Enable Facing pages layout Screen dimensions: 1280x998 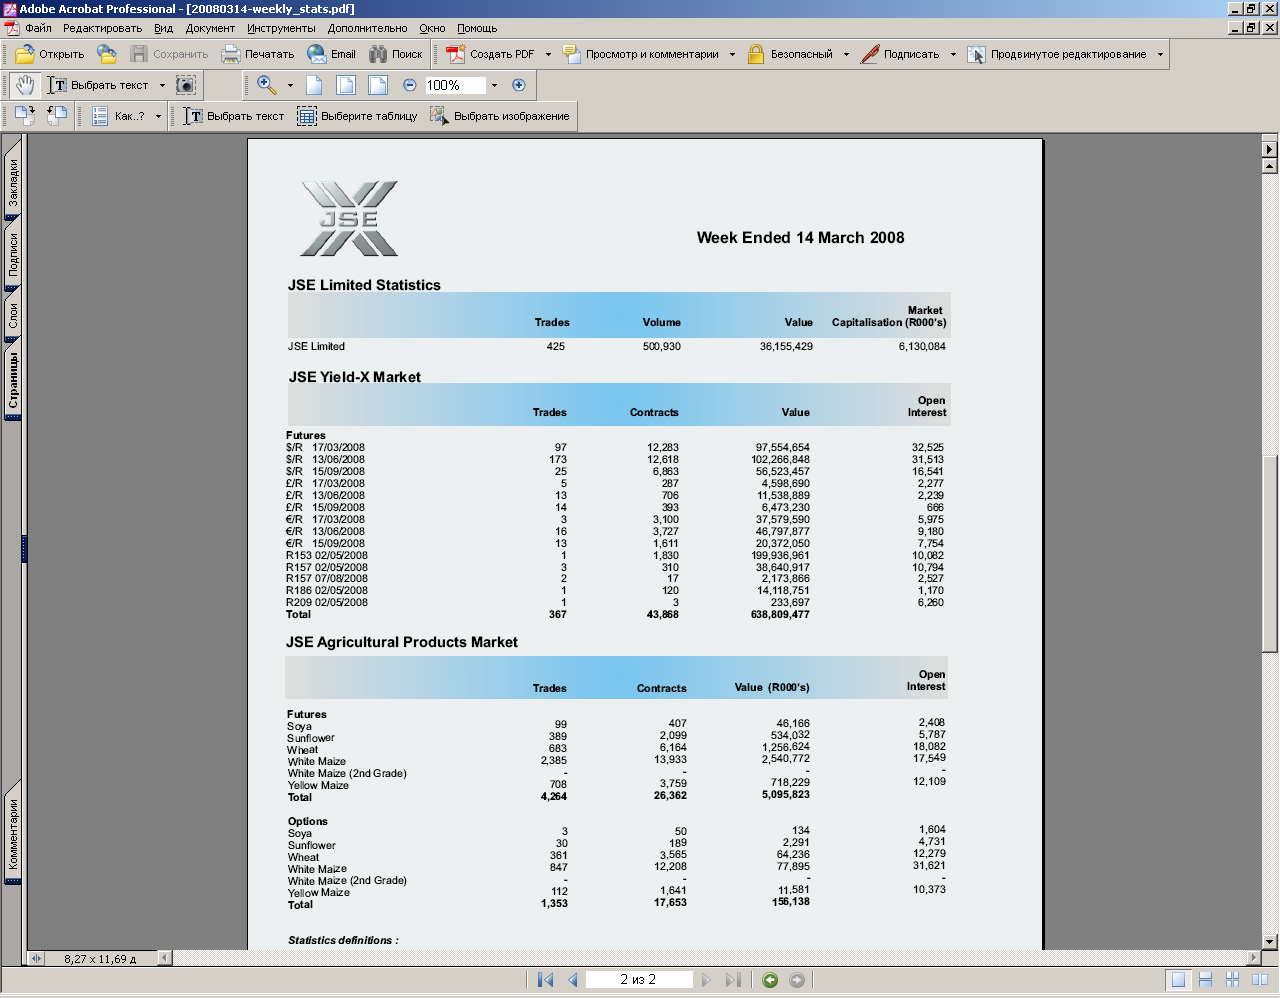(1260, 980)
